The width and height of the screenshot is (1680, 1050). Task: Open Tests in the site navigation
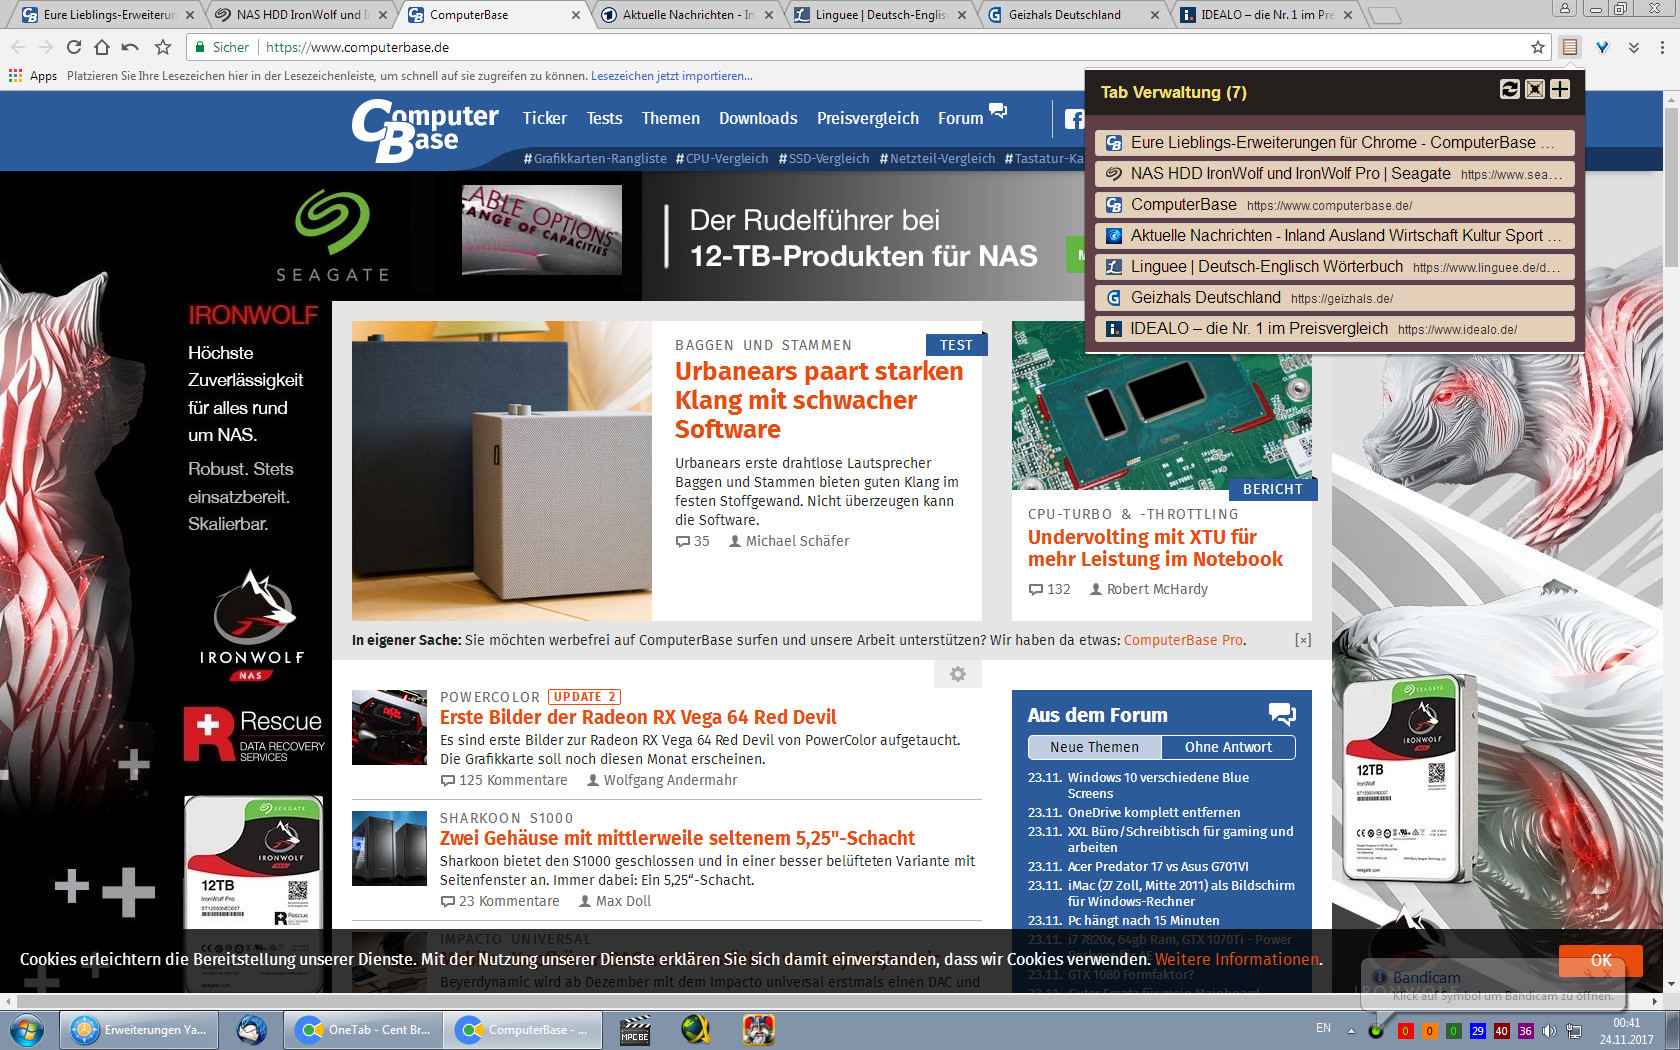click(x=604, y=118)
